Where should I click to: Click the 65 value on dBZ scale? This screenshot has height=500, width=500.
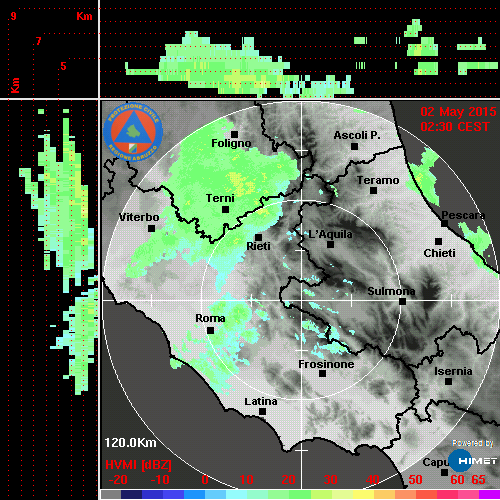point(478,480)
